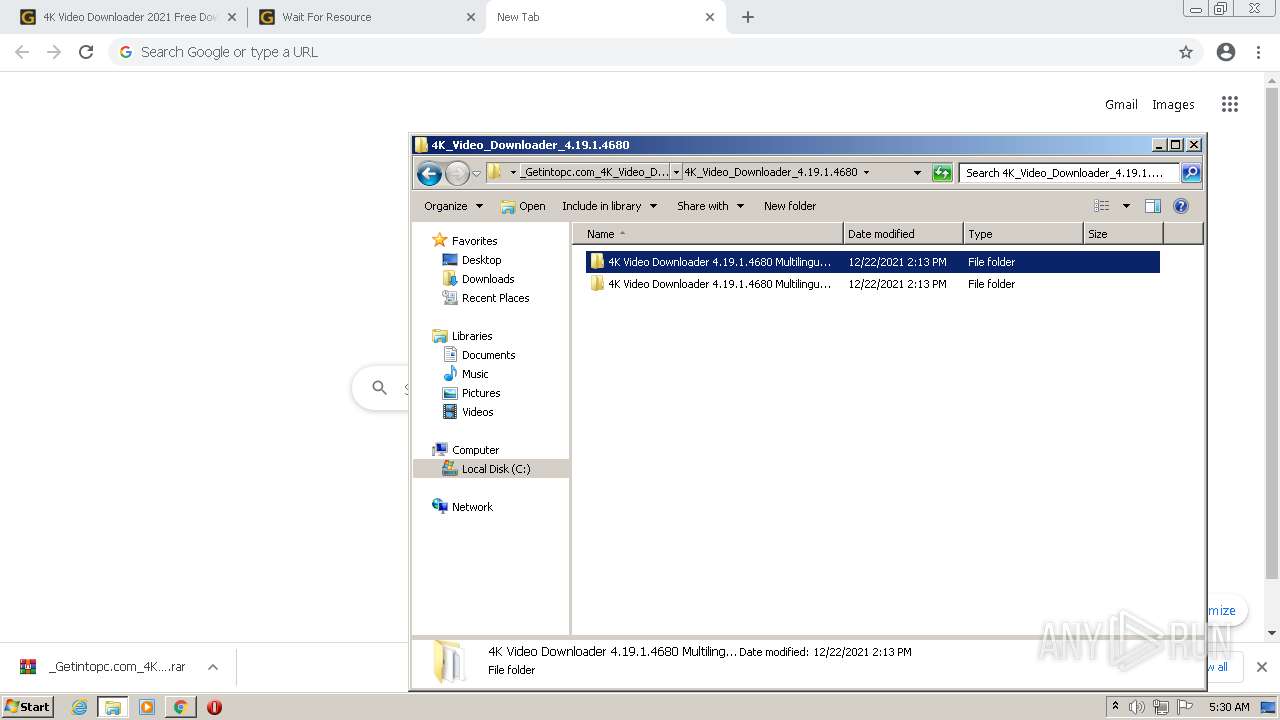The width and height of the screenshot is (1280, 720).
Task: Select the highlighted 4K Video Downloader folder row
Action: click(x=872, y=262)
